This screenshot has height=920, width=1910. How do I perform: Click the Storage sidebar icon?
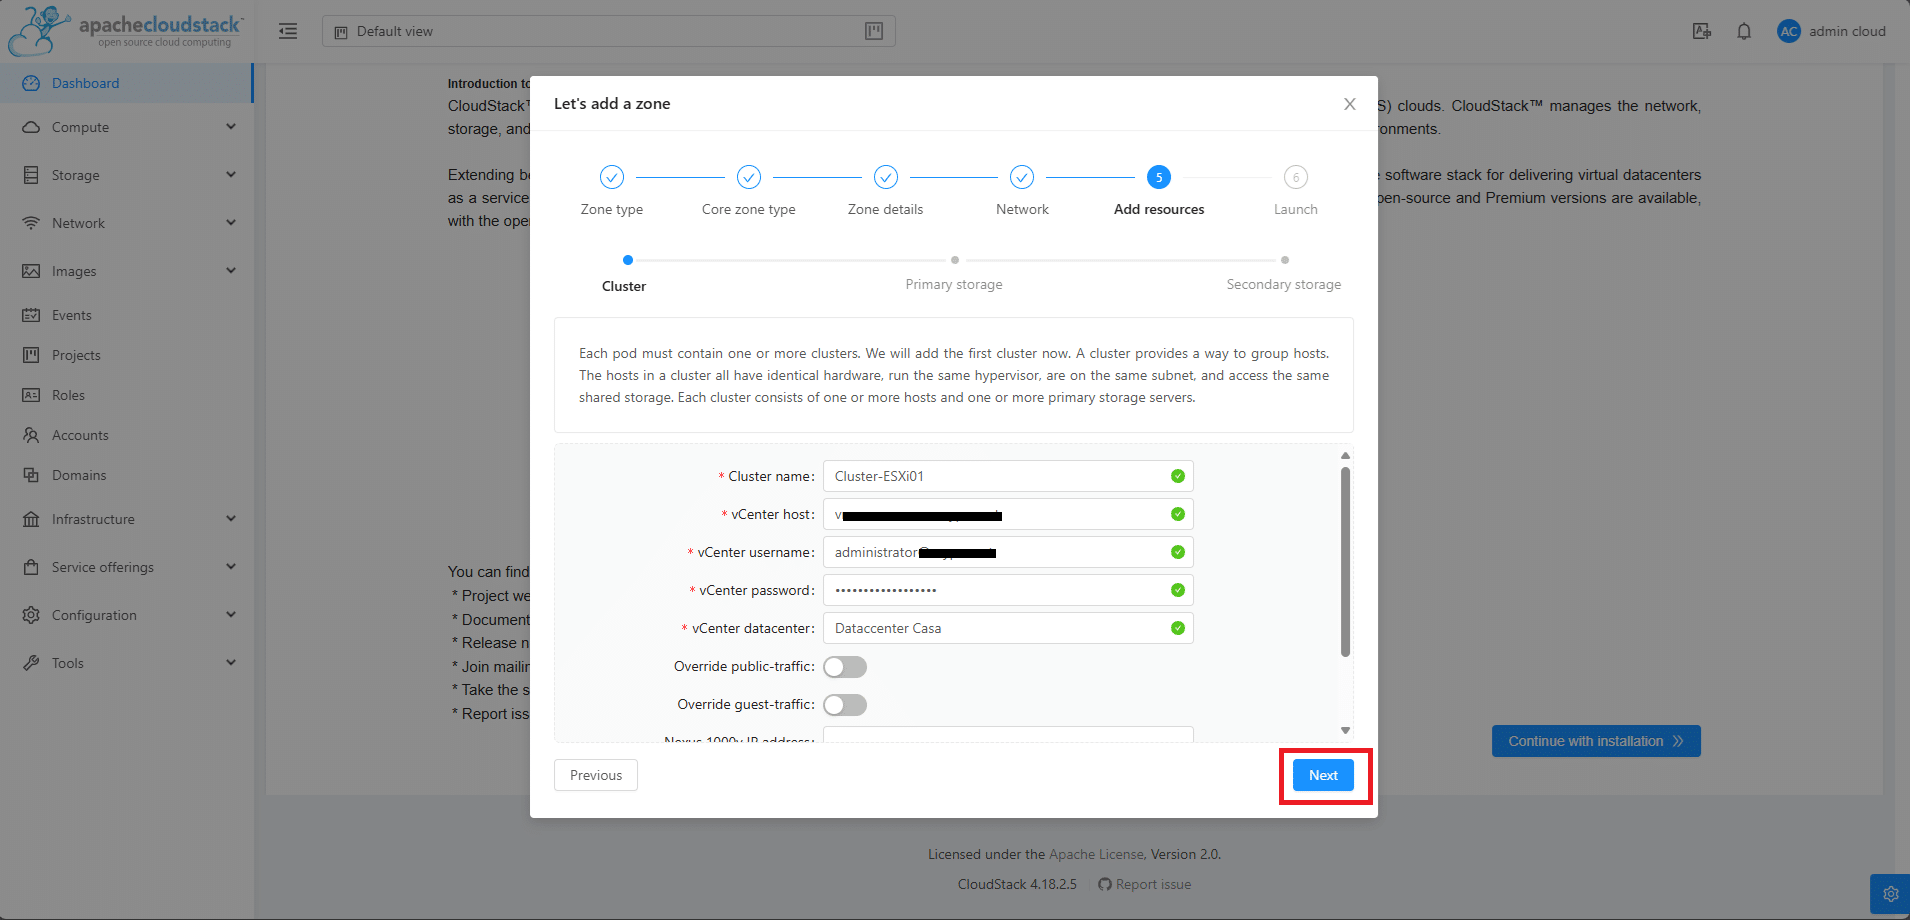(x=31, y=175)
